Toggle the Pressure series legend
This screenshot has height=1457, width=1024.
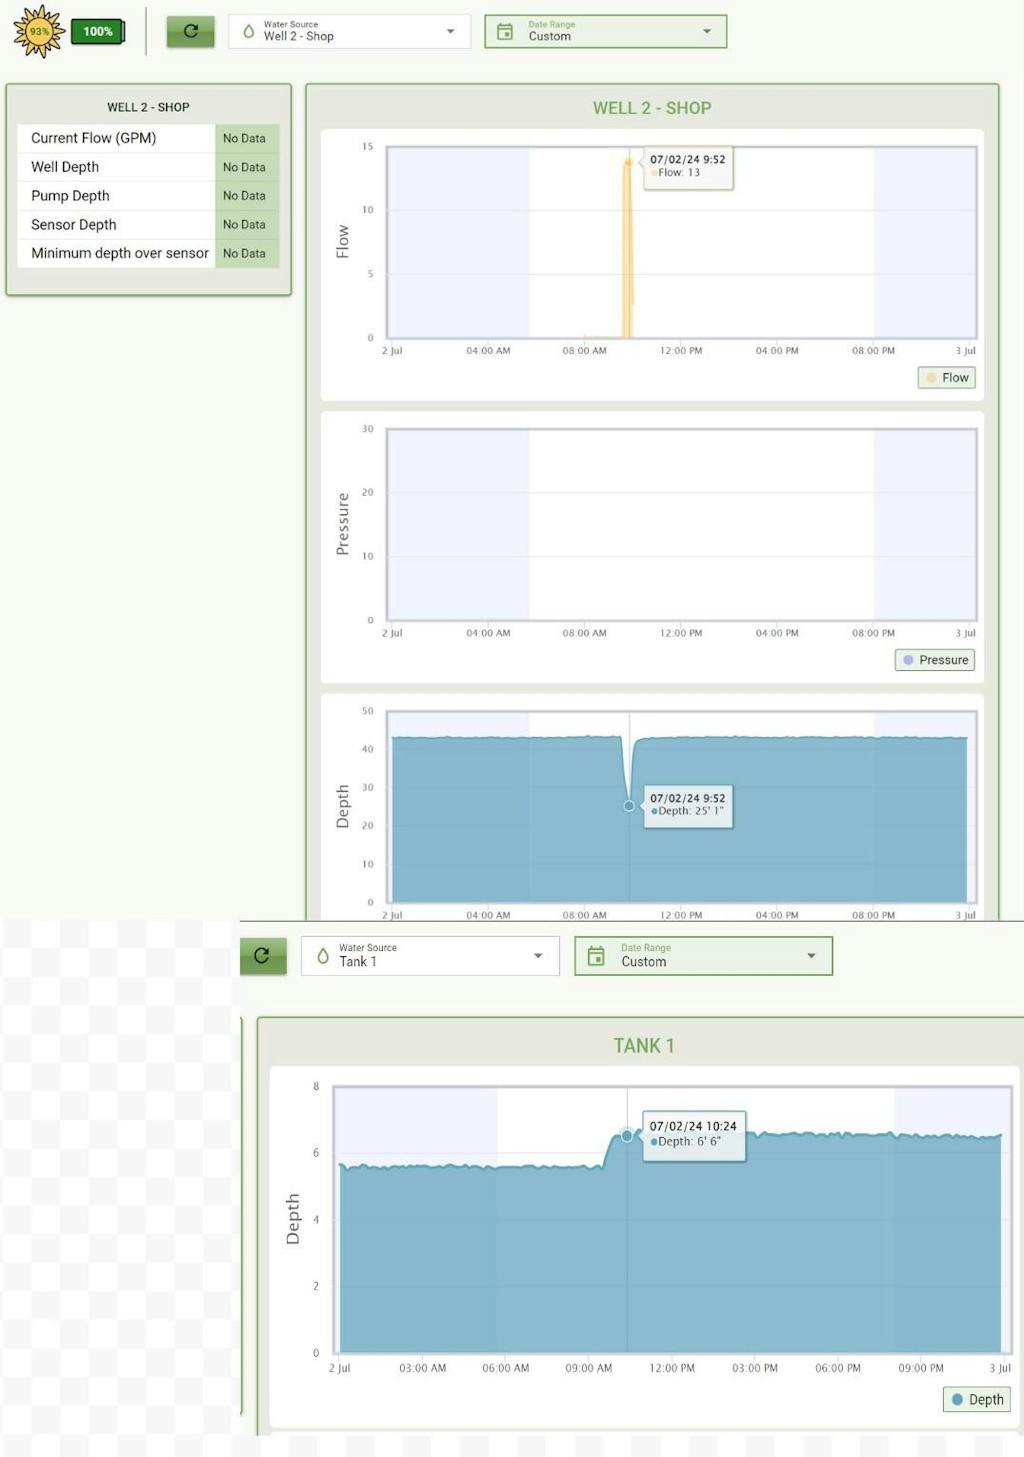pos(935,660)
